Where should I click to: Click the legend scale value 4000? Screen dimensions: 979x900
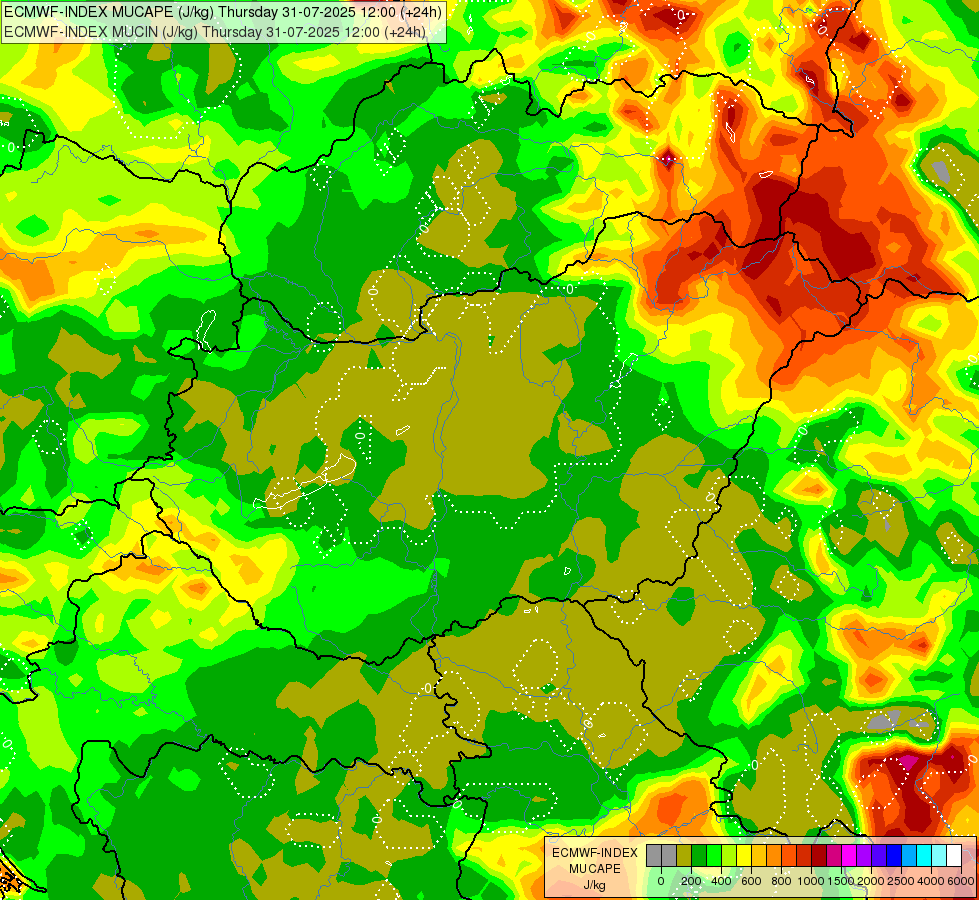pos(932,881)
